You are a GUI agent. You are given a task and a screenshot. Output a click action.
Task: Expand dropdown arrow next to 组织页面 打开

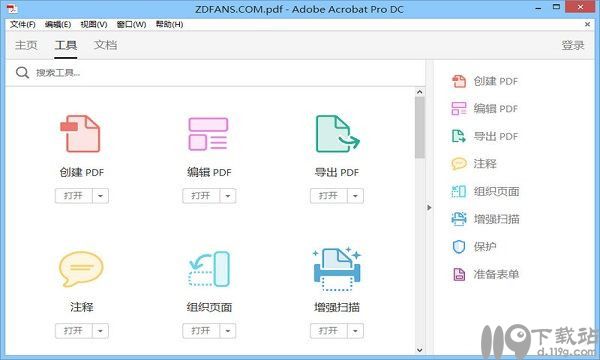point(228,331)
